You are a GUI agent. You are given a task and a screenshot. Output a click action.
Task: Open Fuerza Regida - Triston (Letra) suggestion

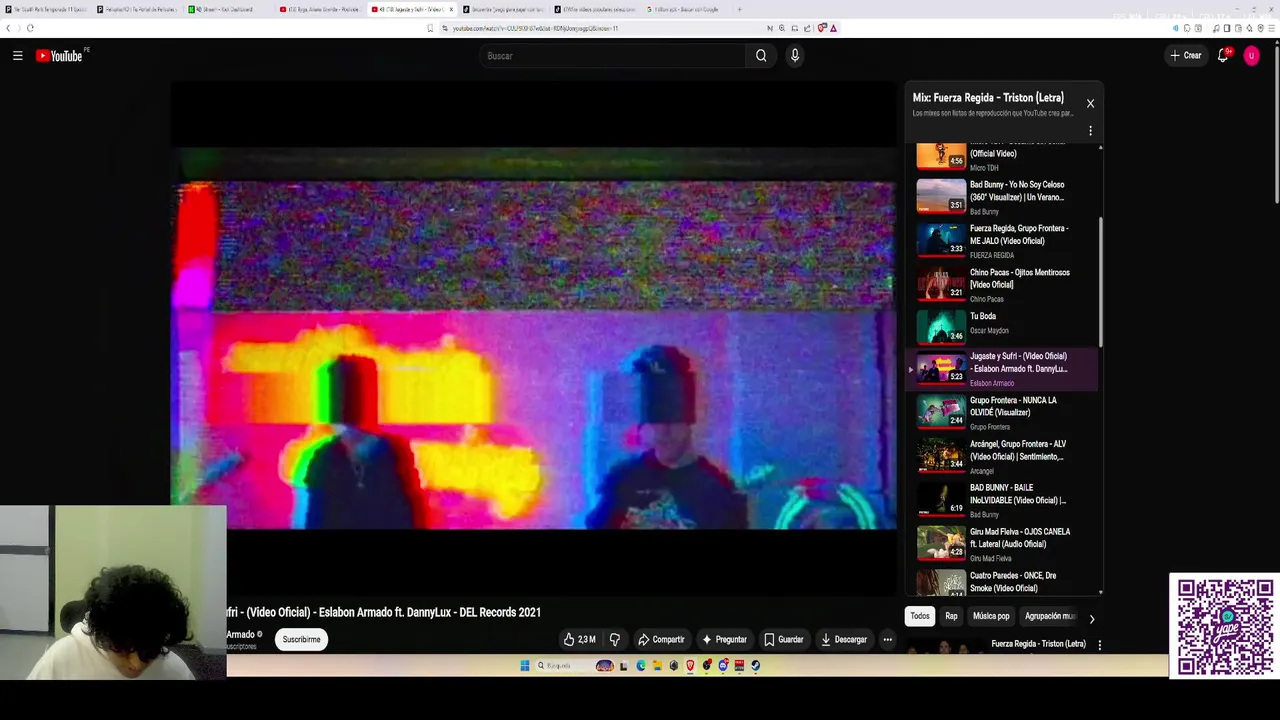click(x=1038, y=644)
